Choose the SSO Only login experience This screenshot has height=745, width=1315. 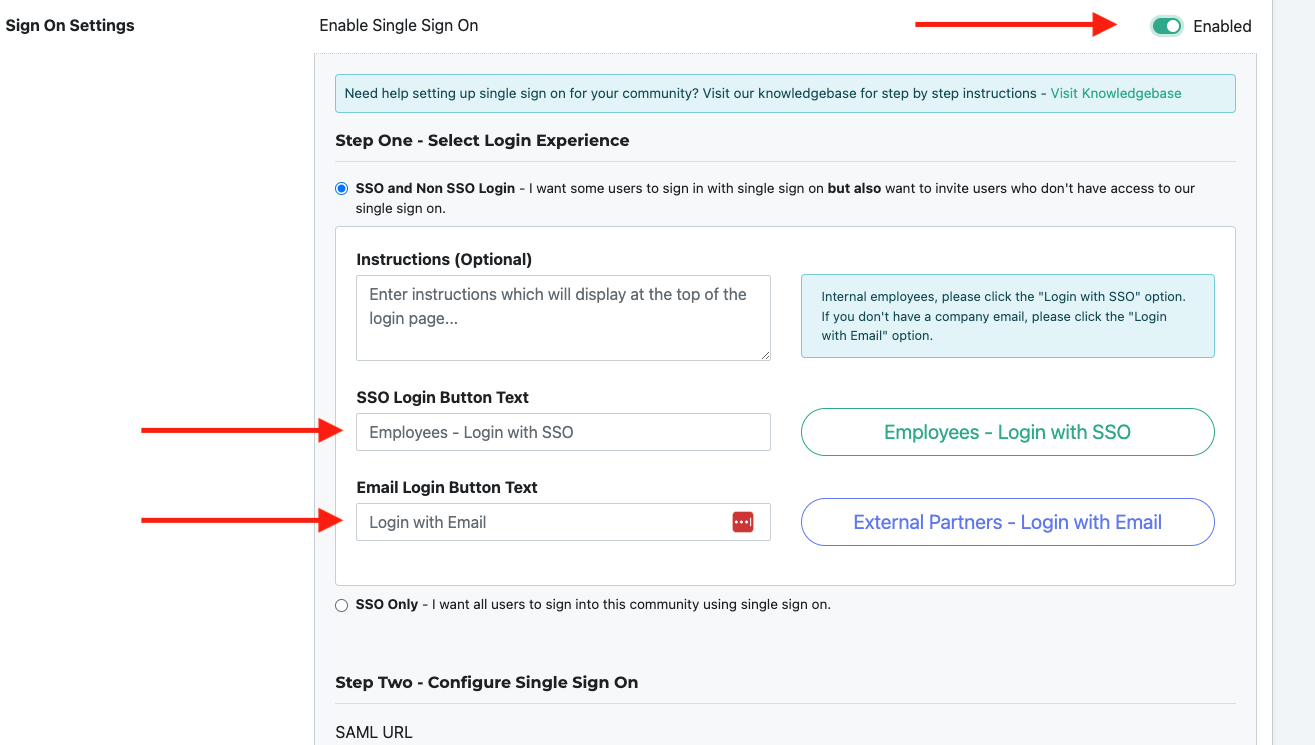point(341,605)
